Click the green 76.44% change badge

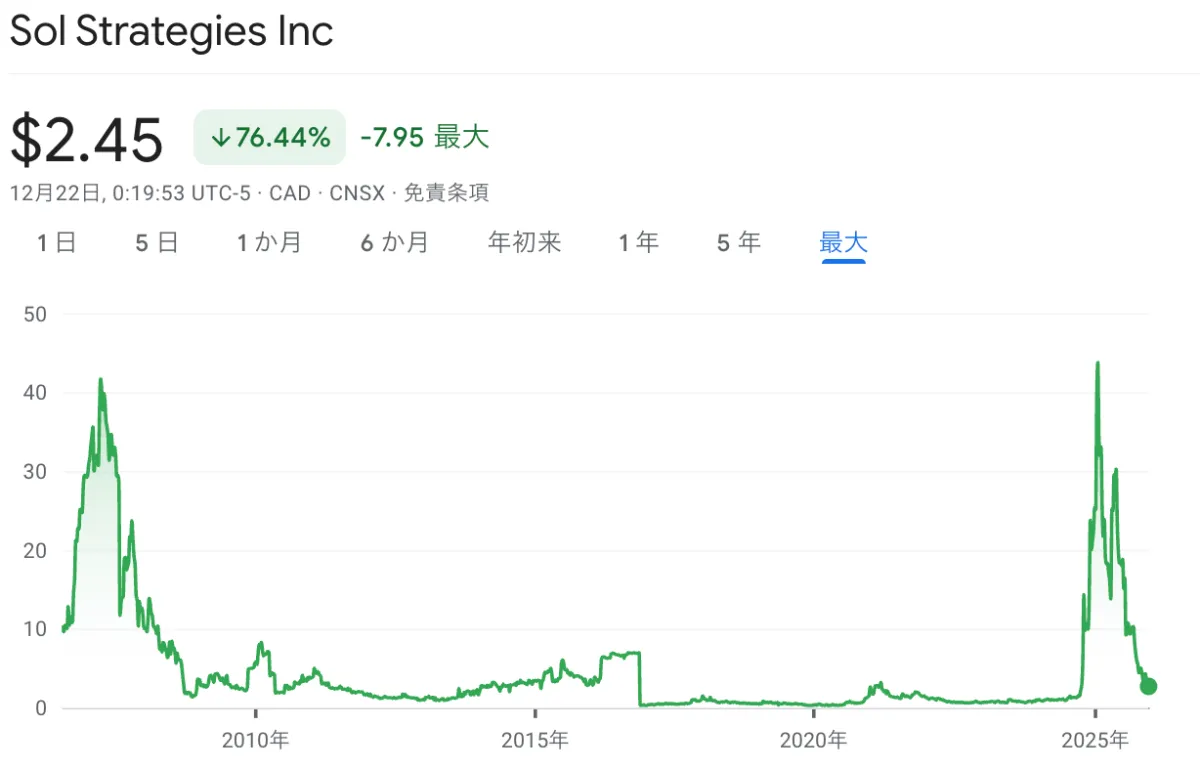point(269,137)
